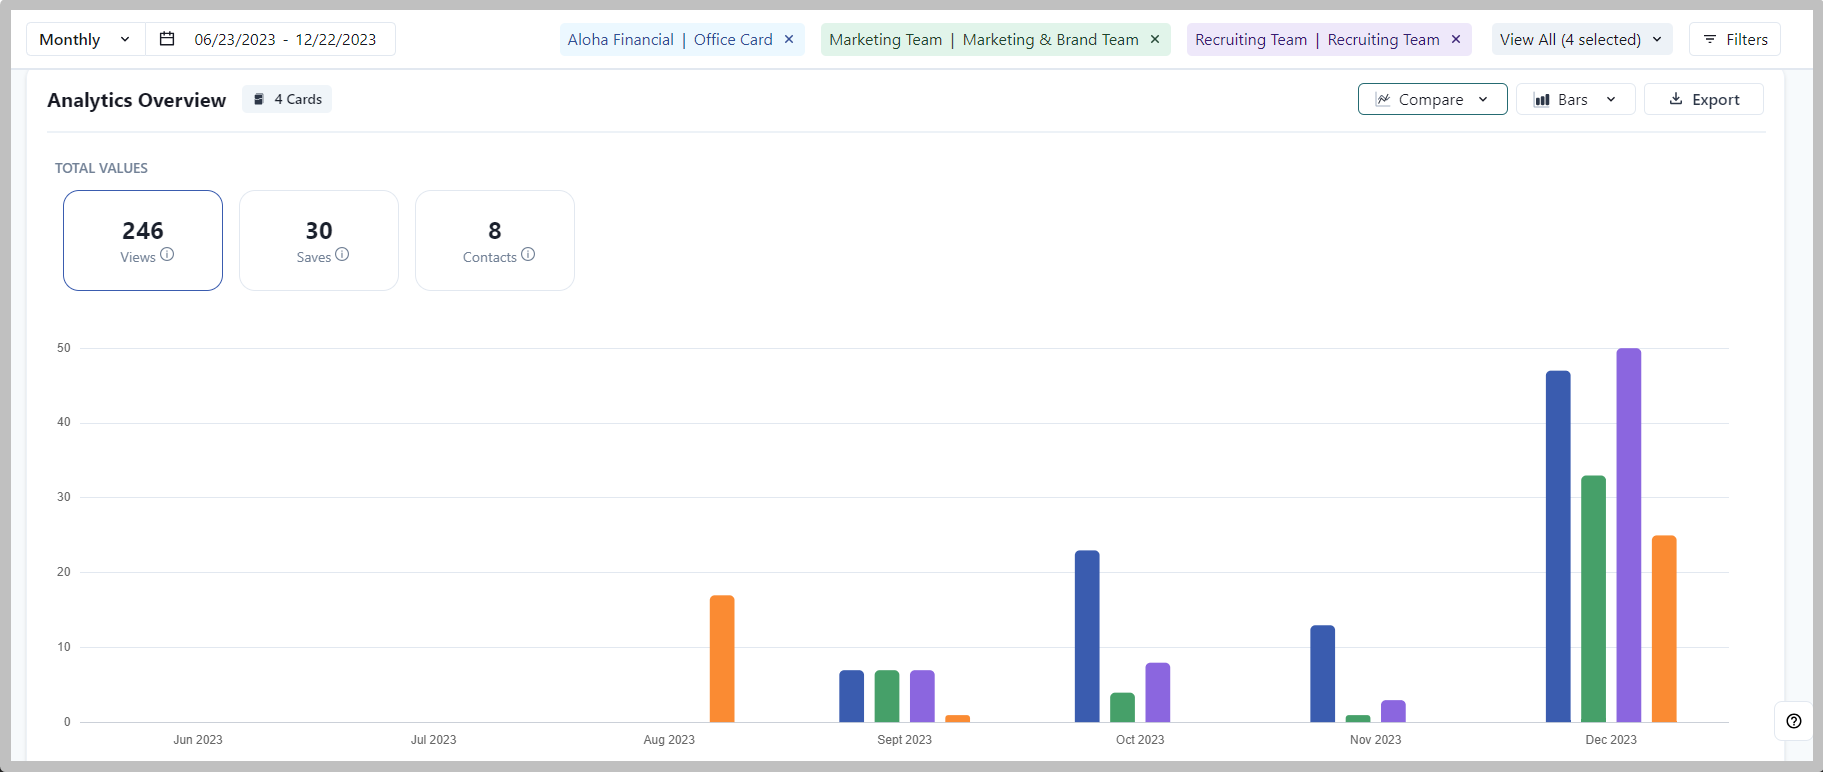The width and height of the screenshot is (1823, 772).
Task: Click the 4 Cards badge
Action: 287,99
